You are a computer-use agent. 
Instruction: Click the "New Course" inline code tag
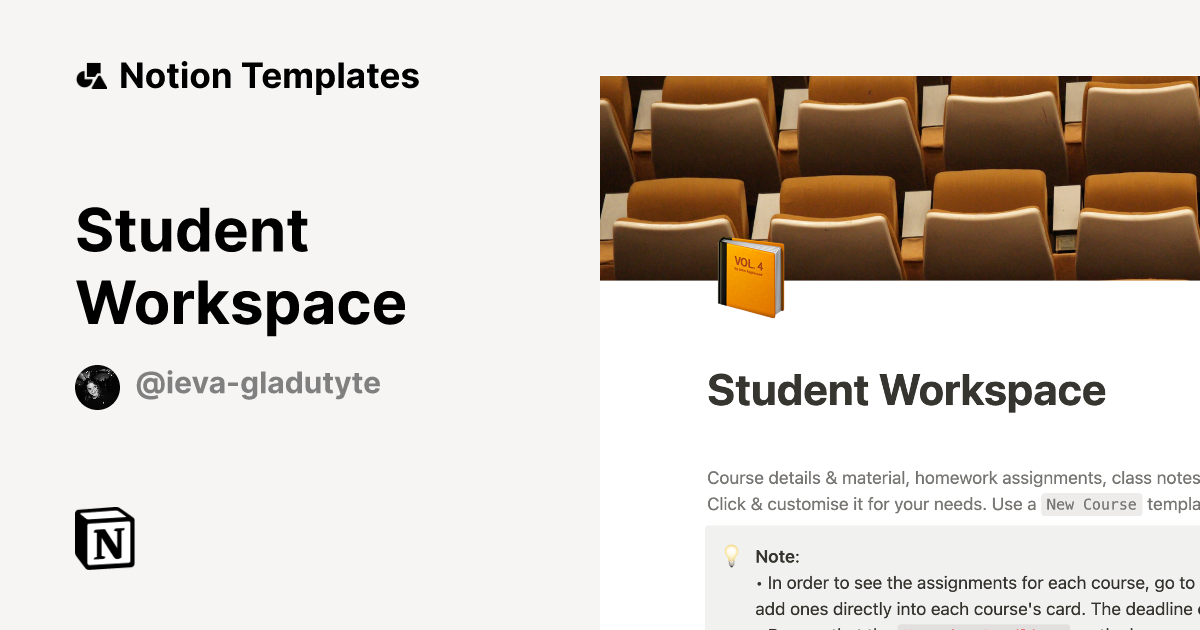tap(1091, 504)
